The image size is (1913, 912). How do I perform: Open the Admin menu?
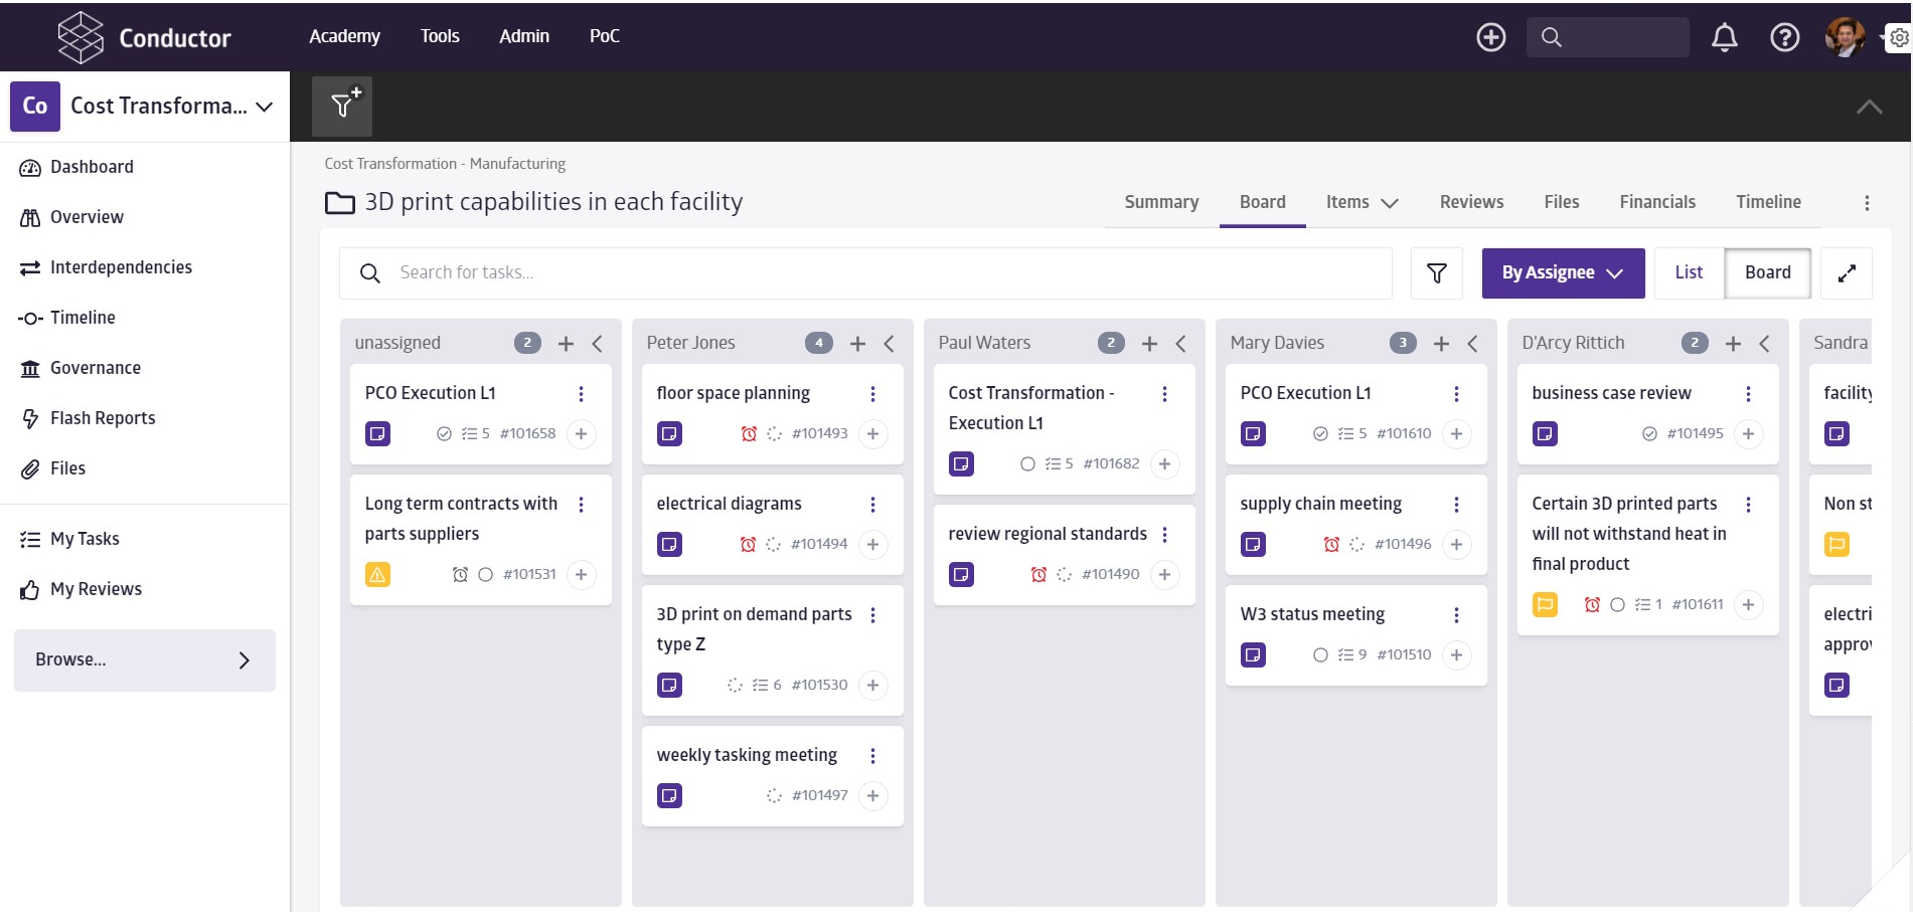[x=524, y=36]
